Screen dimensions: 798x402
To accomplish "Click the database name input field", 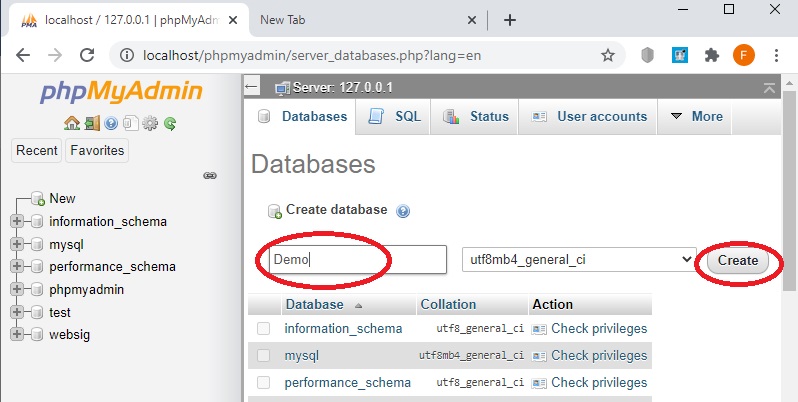I will point(358,260).
